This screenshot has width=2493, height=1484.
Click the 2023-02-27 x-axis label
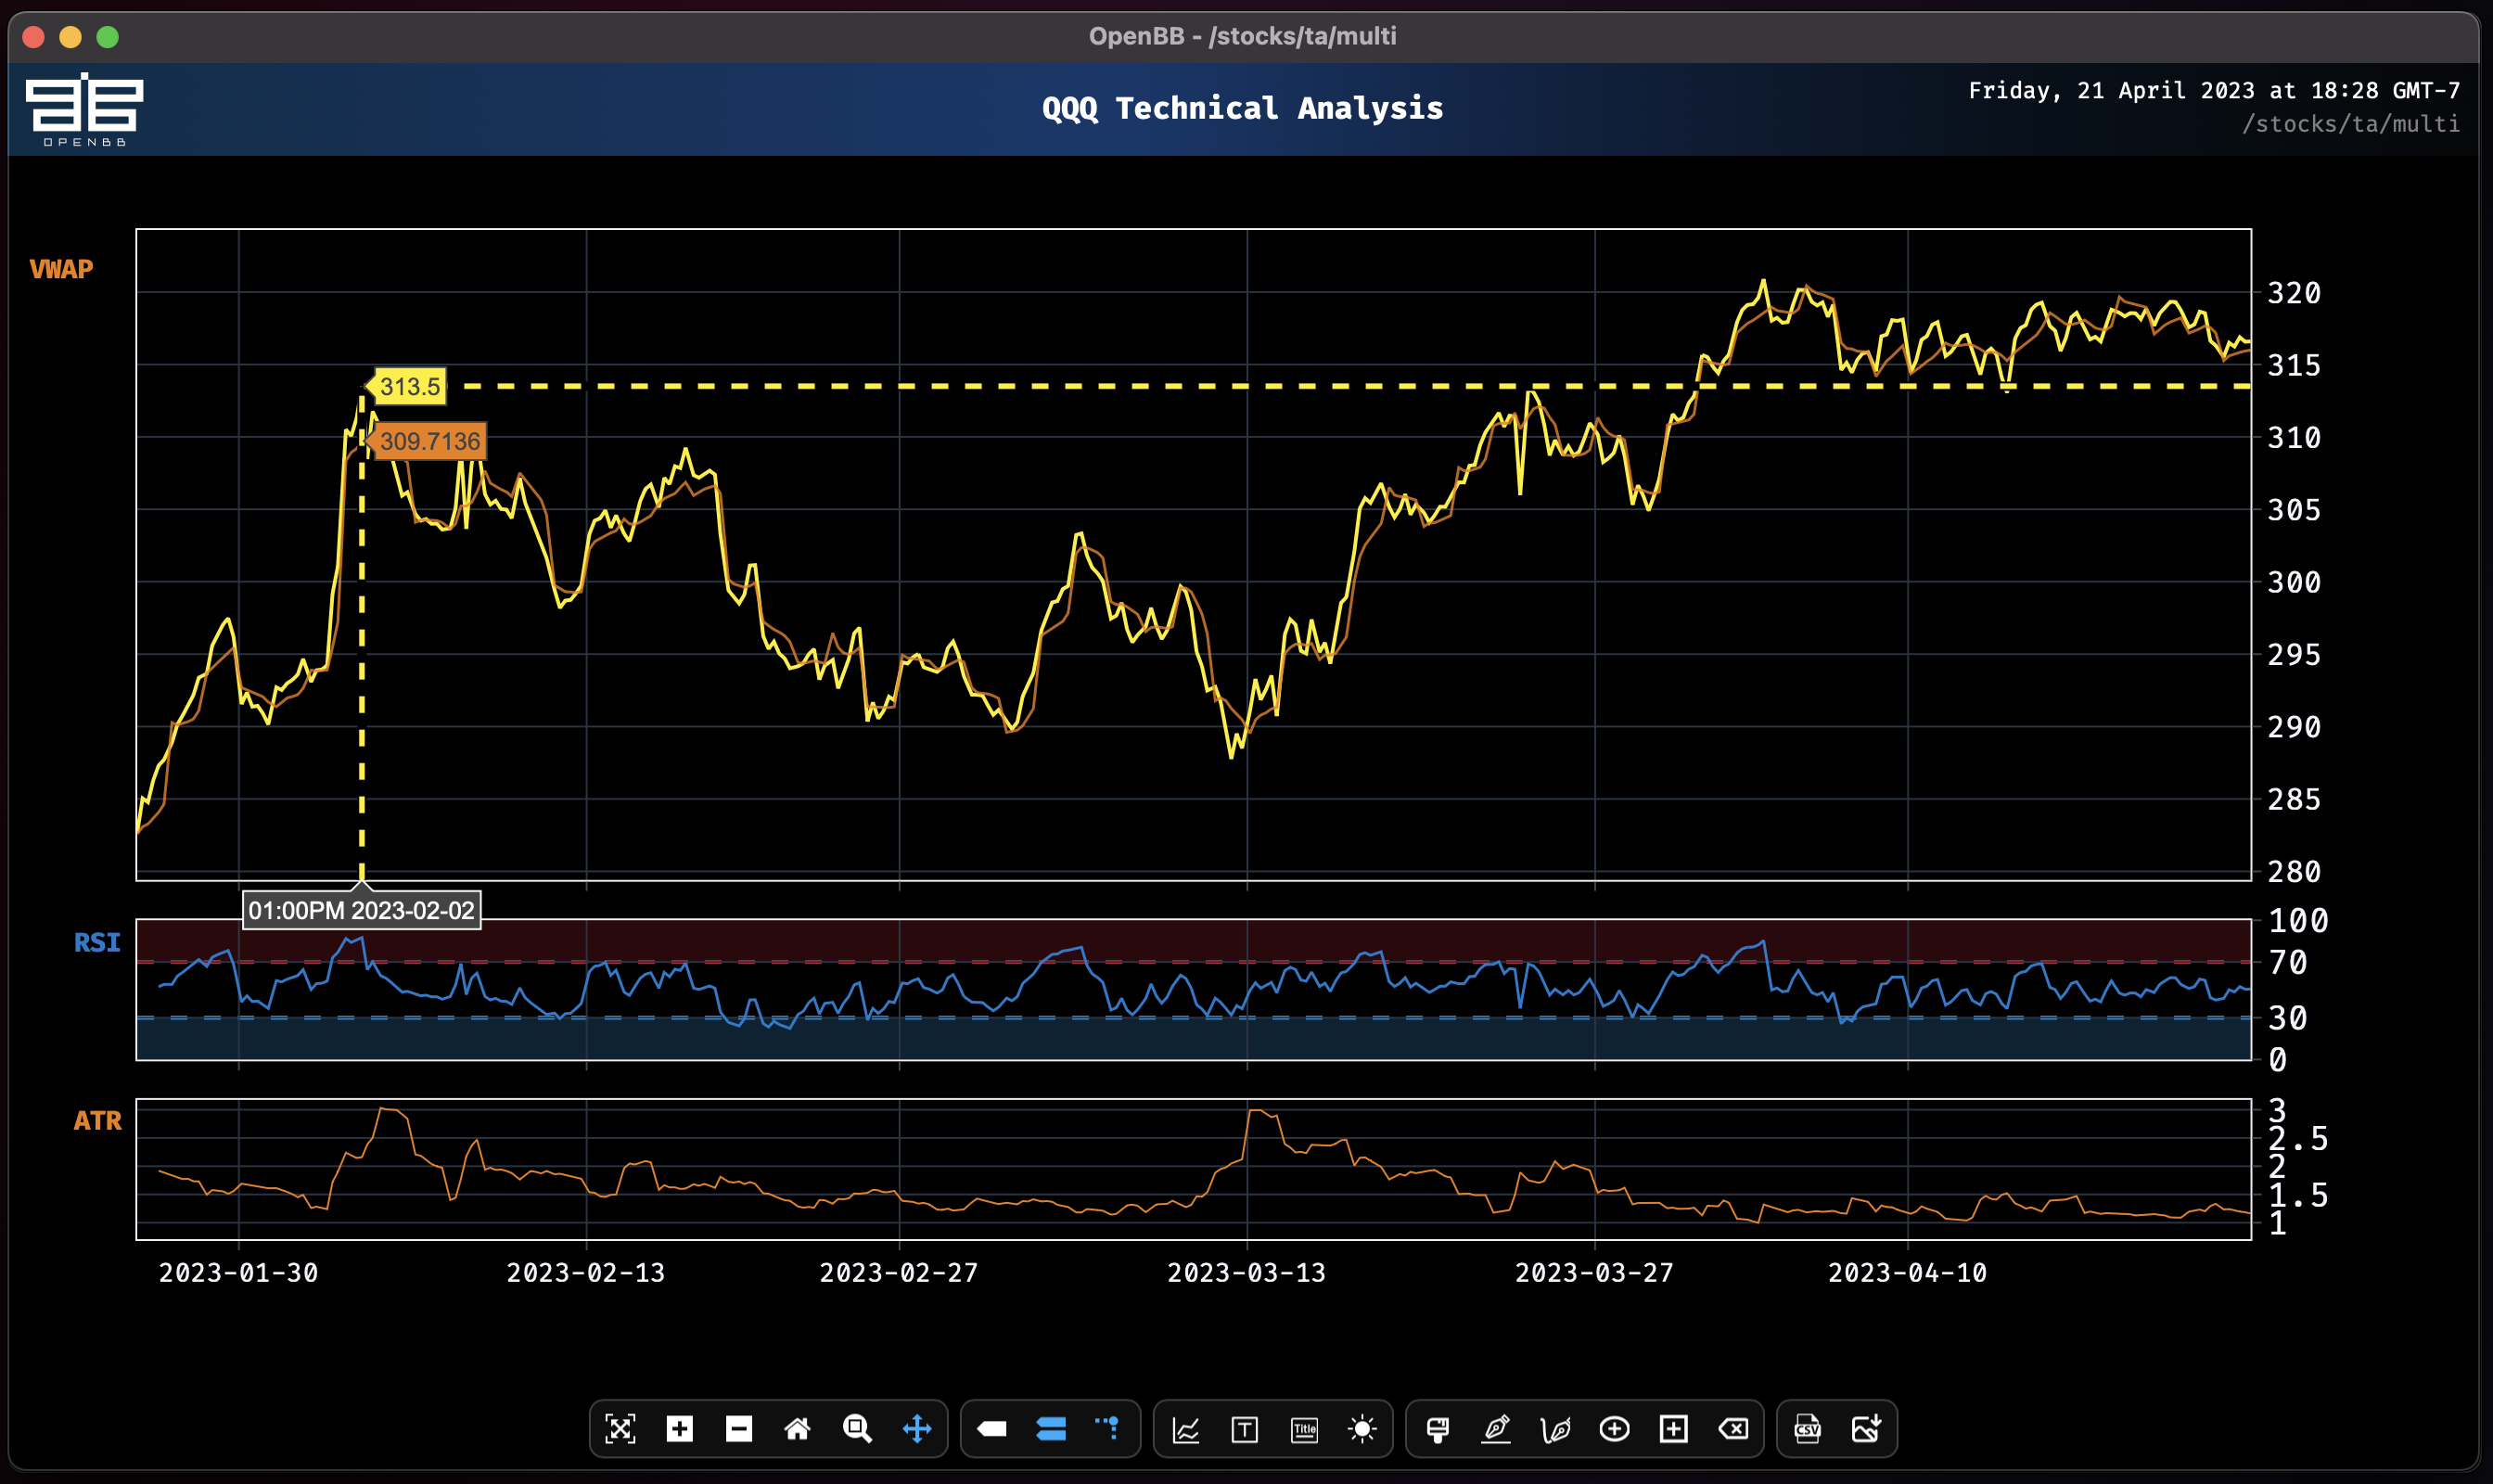(898, 1273)
